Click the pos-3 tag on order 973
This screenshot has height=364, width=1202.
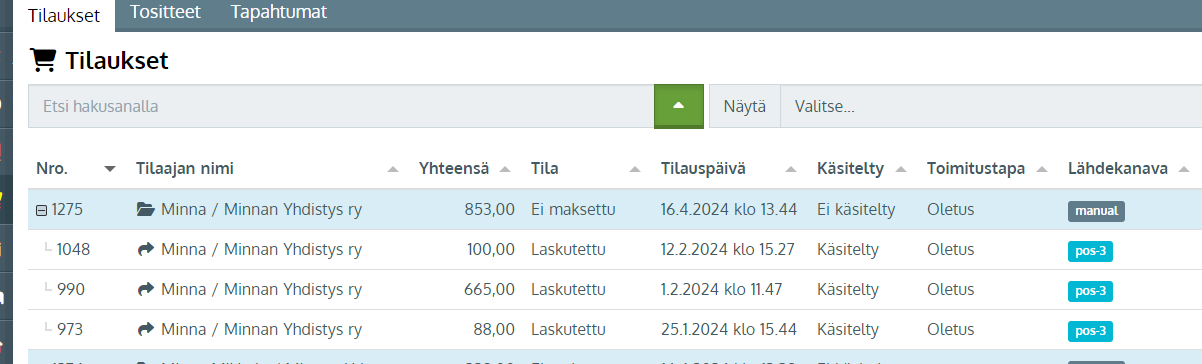(1090, 331)
